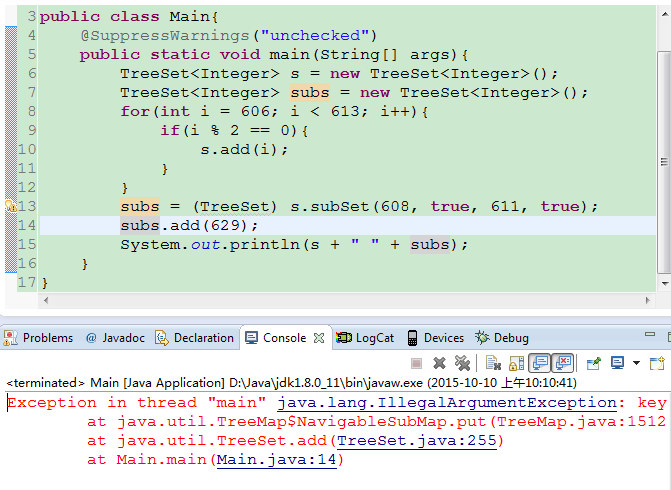
Task: Click 'TreeMap$NavigableSubMap.put' stack trace line
Action: click(376, 422)
